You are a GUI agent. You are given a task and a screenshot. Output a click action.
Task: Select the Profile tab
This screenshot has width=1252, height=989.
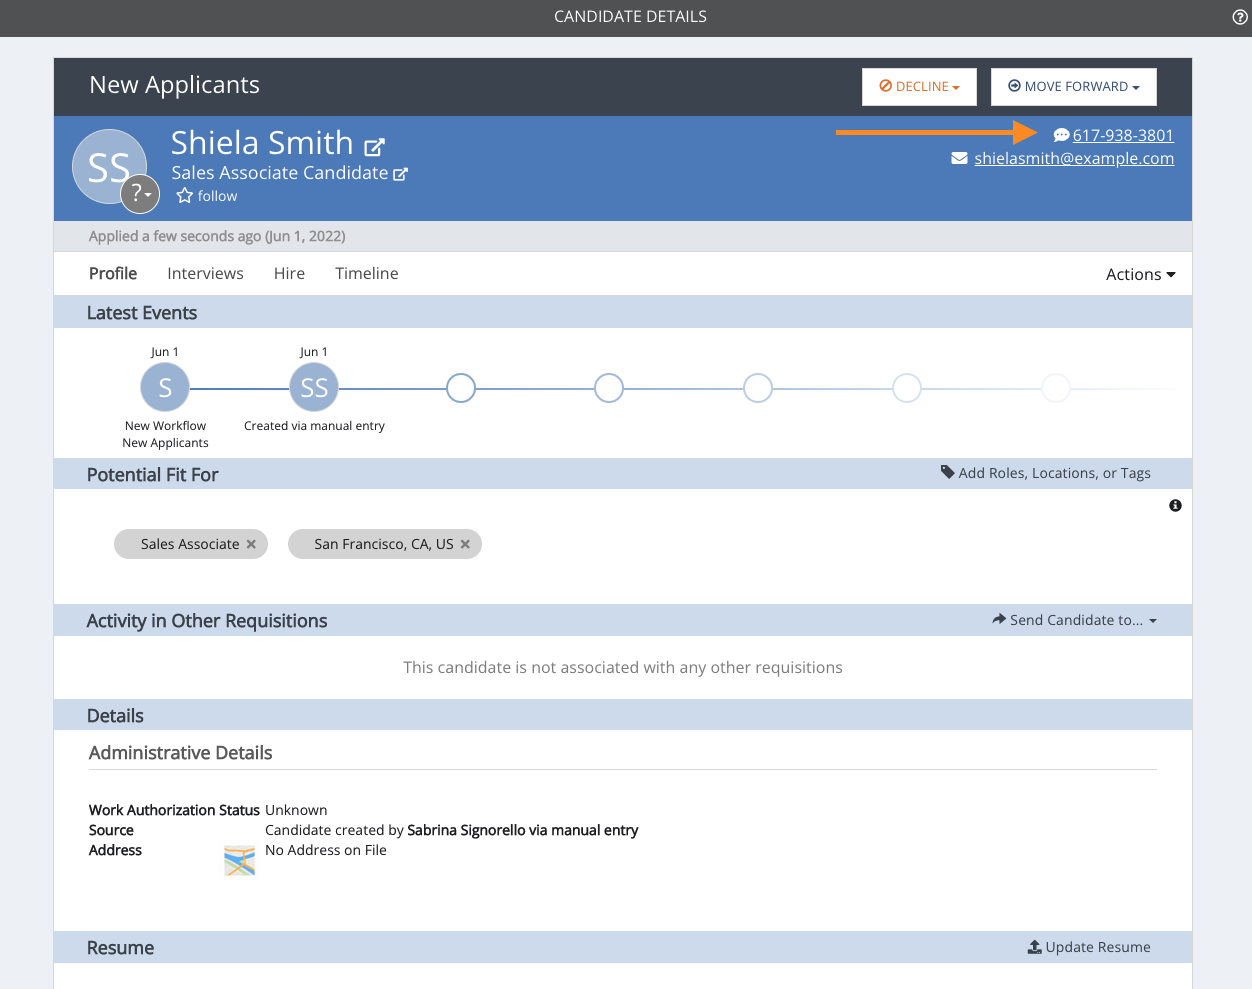pos(113,273)
